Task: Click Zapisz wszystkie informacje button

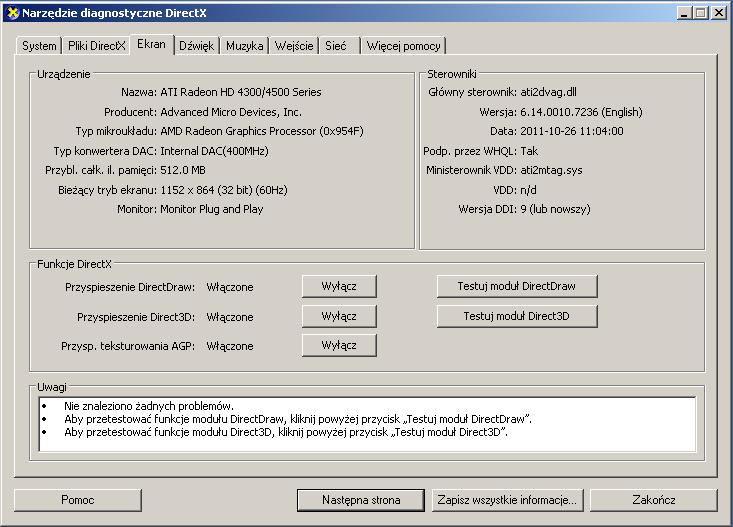Action: [507, 500]
